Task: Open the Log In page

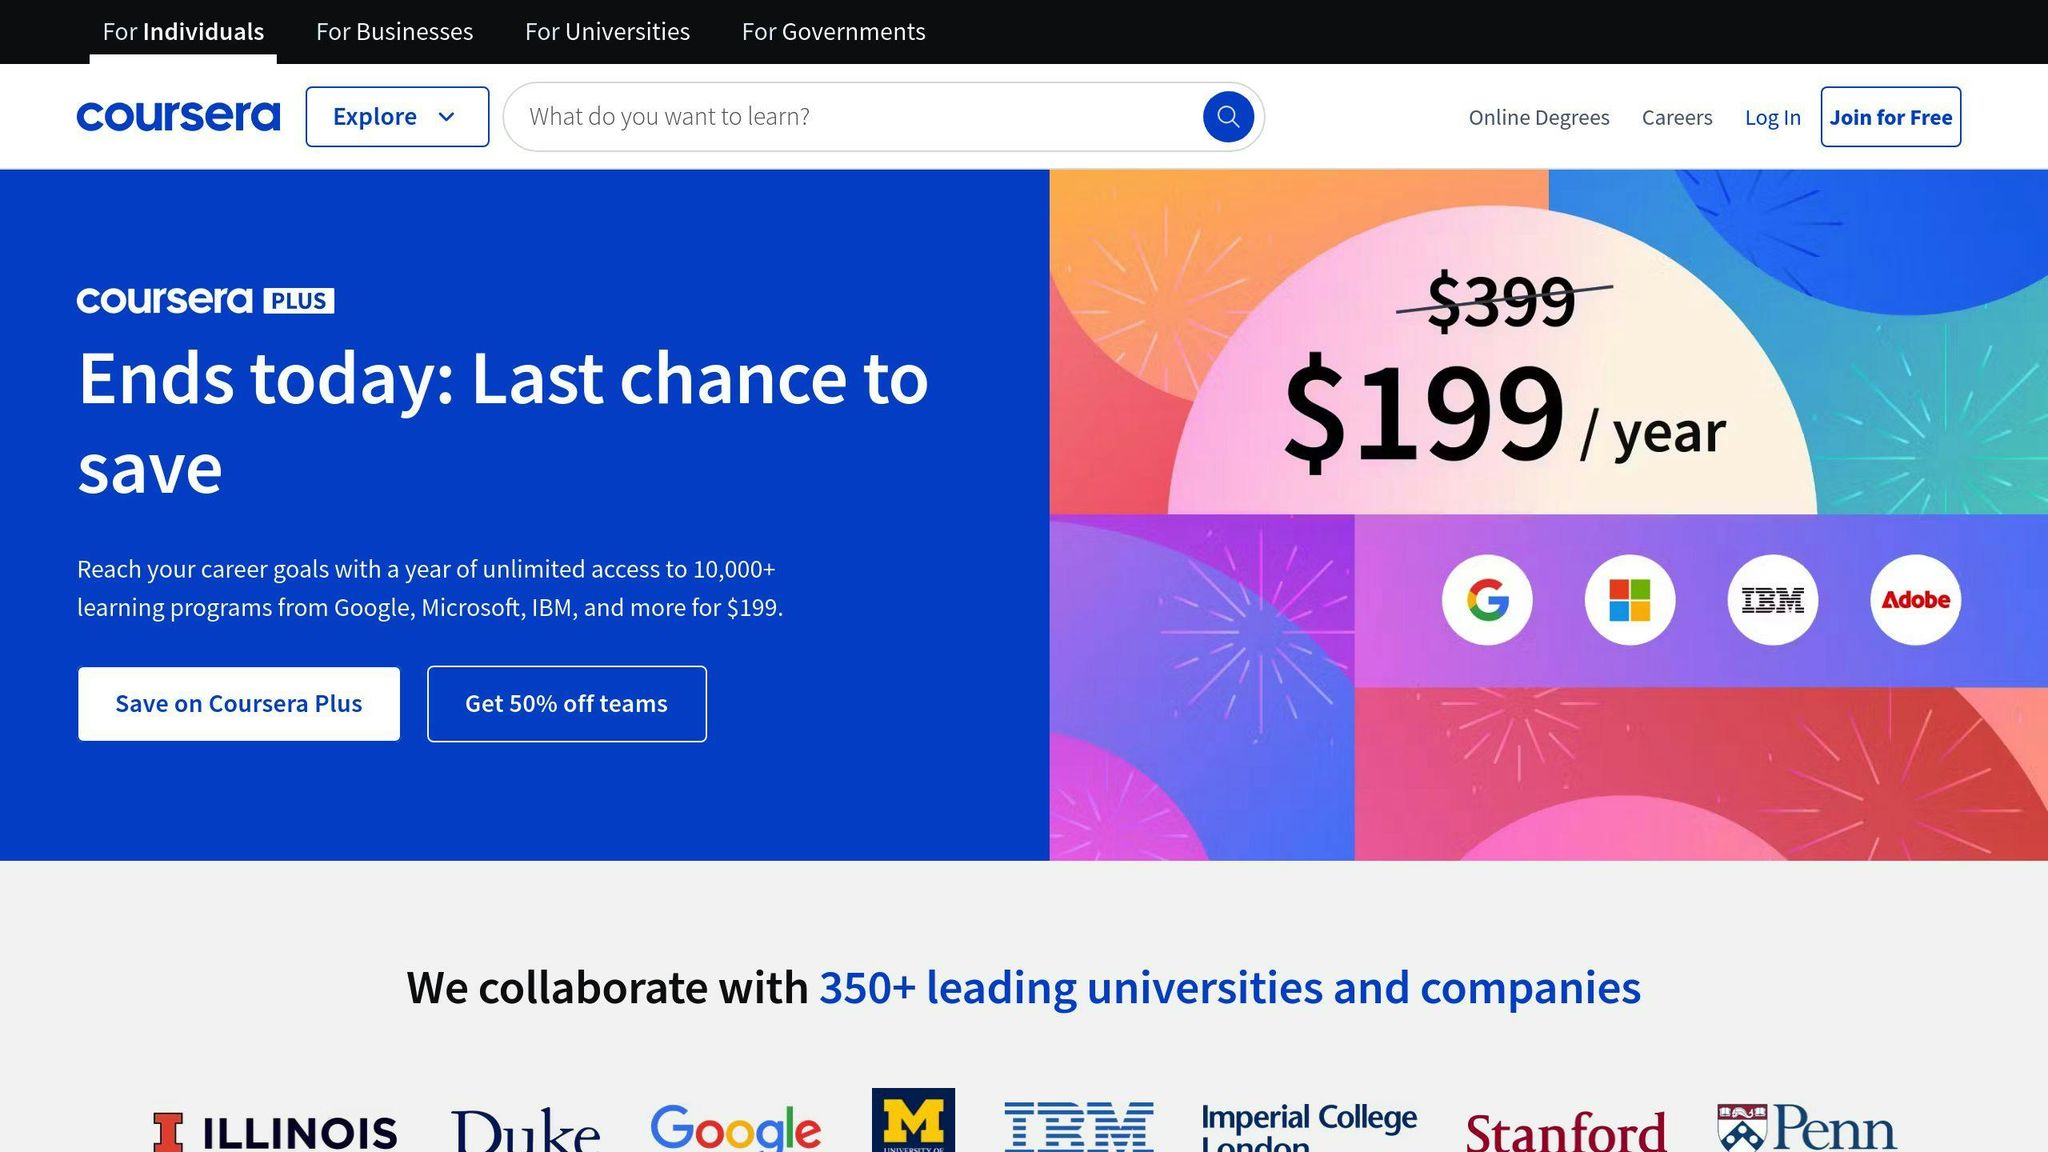Action: (1772, 117)
